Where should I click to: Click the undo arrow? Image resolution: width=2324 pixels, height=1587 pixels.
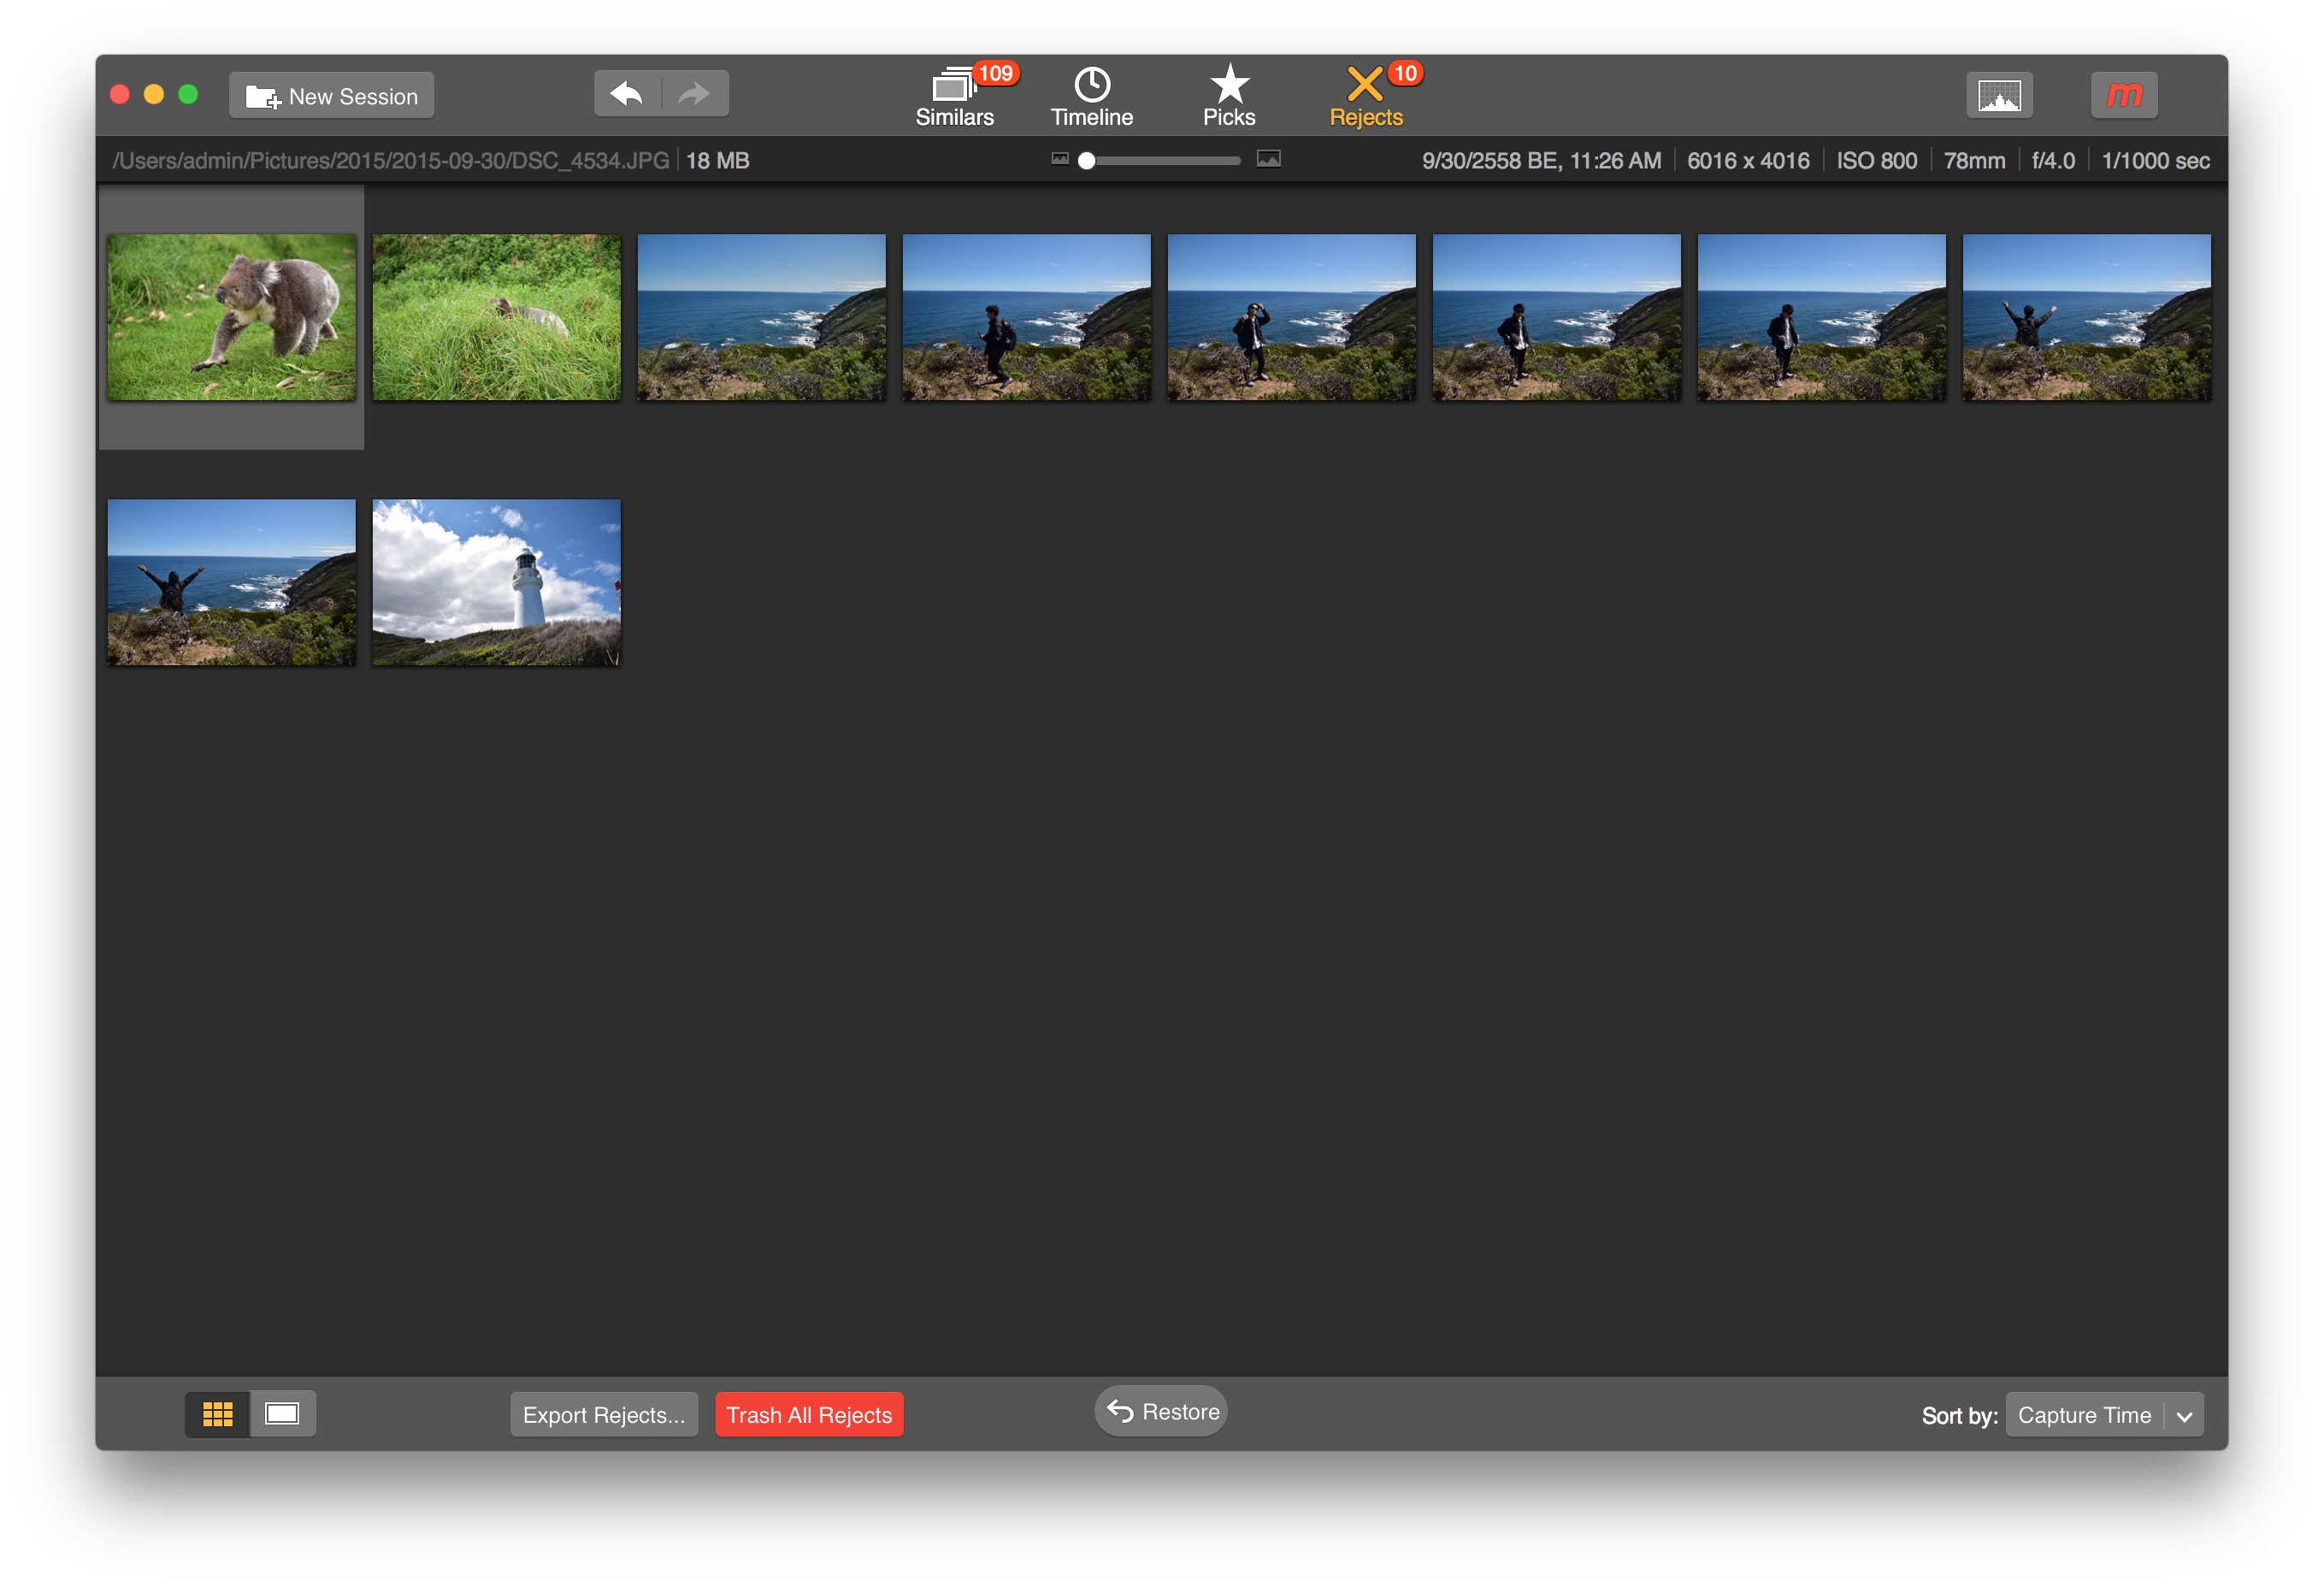click(627, 92)
